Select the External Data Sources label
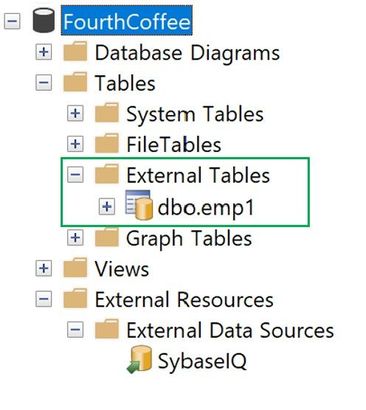Image resolution: width=366 pixels, height=410 pixels. 230,330
